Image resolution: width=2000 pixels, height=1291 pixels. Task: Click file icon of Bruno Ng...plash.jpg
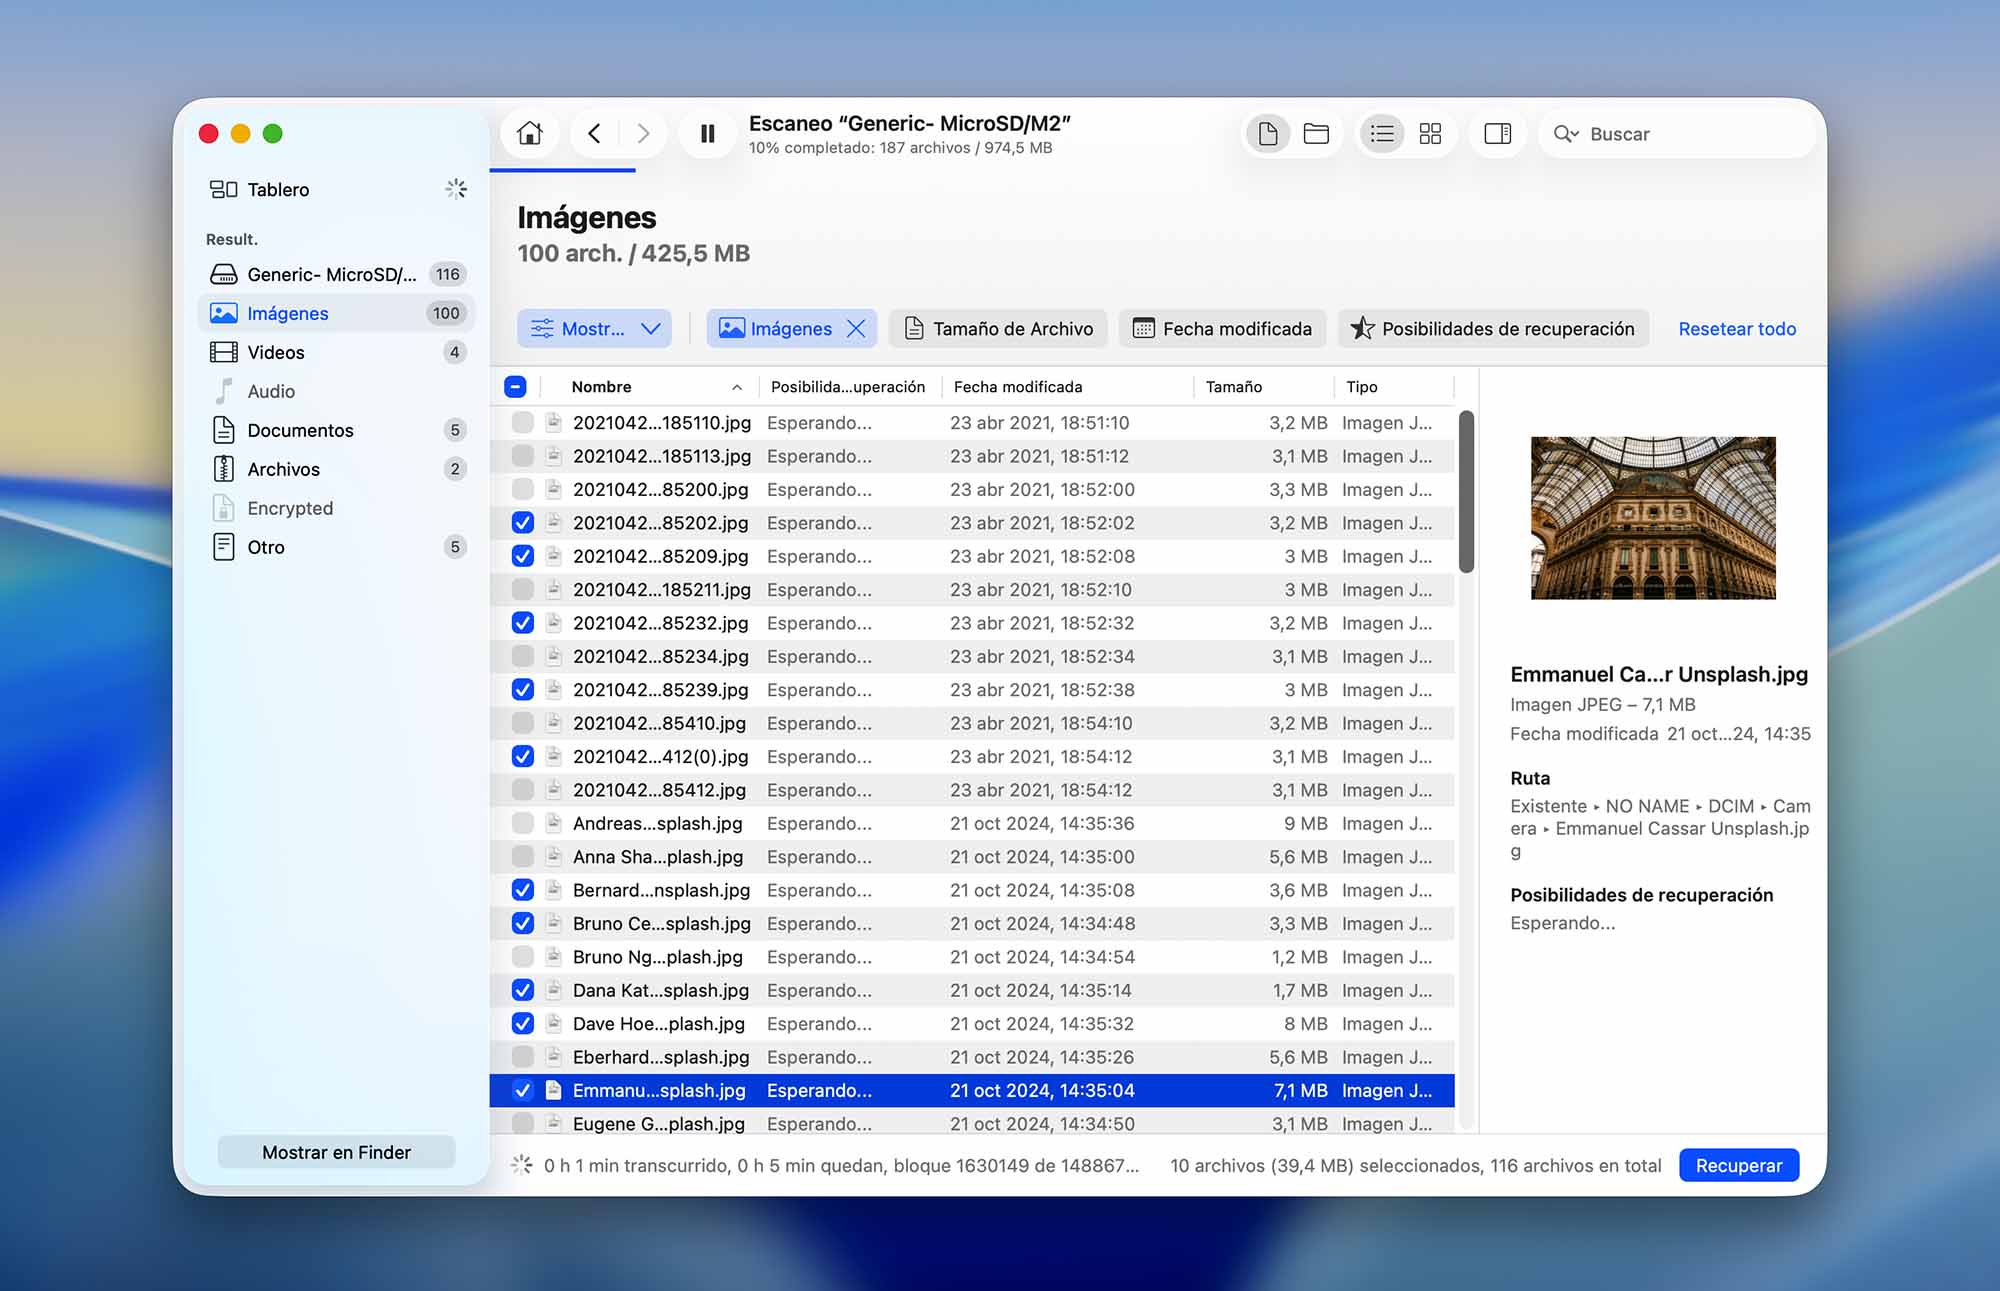pos(553,957)
